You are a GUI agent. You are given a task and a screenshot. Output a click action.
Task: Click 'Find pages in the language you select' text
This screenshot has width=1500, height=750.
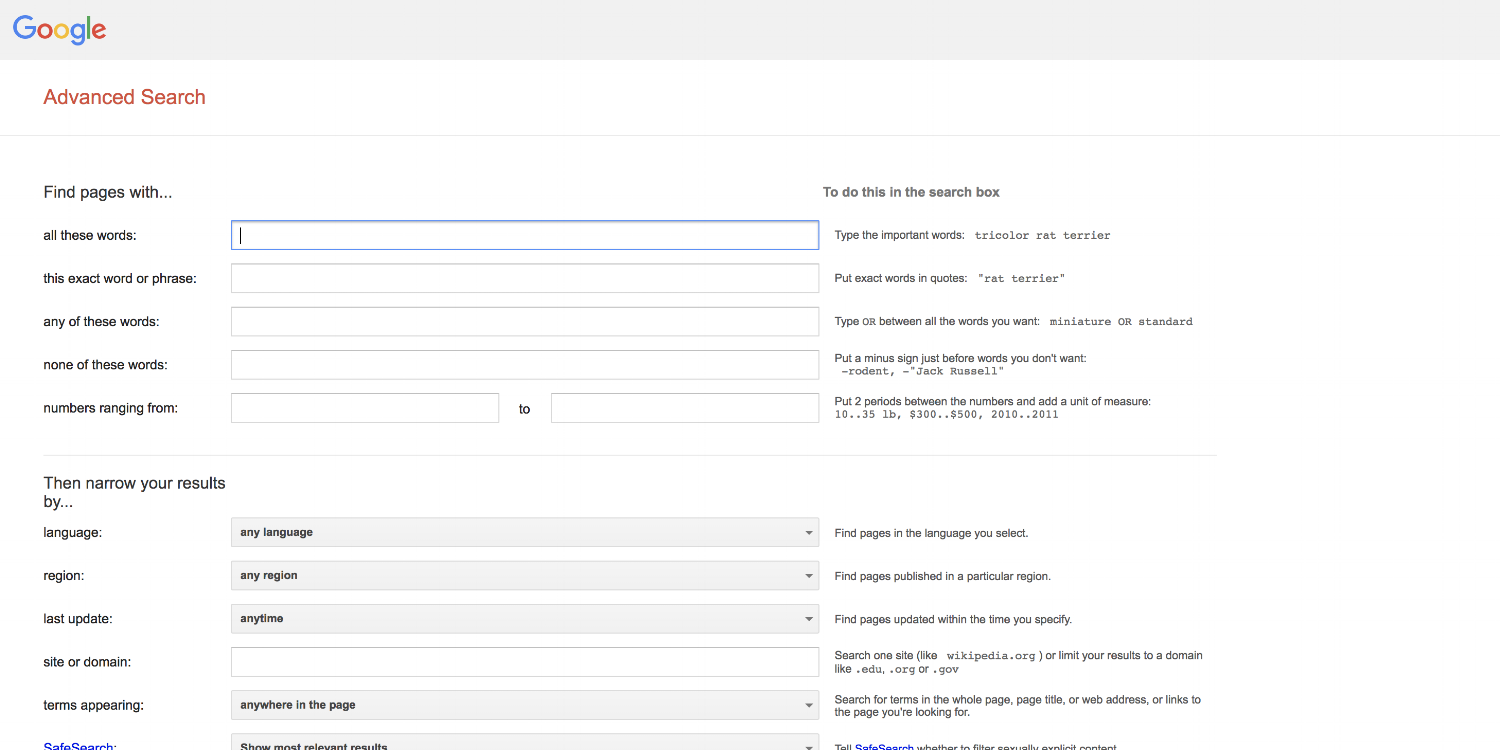point(931,533)
